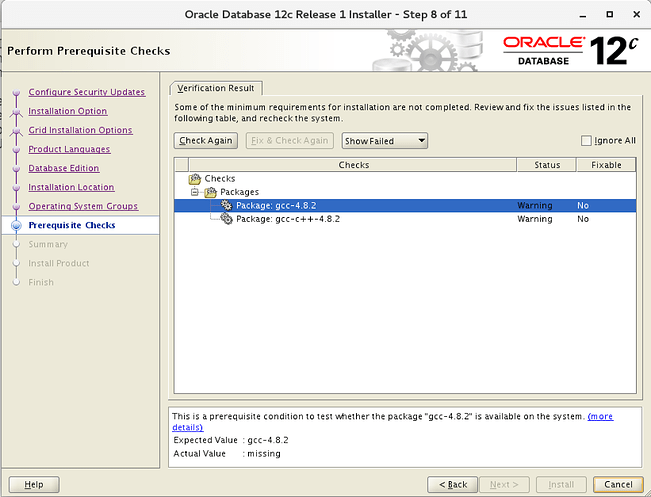Open the more details link
The height and width of the screenshot is (497, 651).
pos(600,416)
